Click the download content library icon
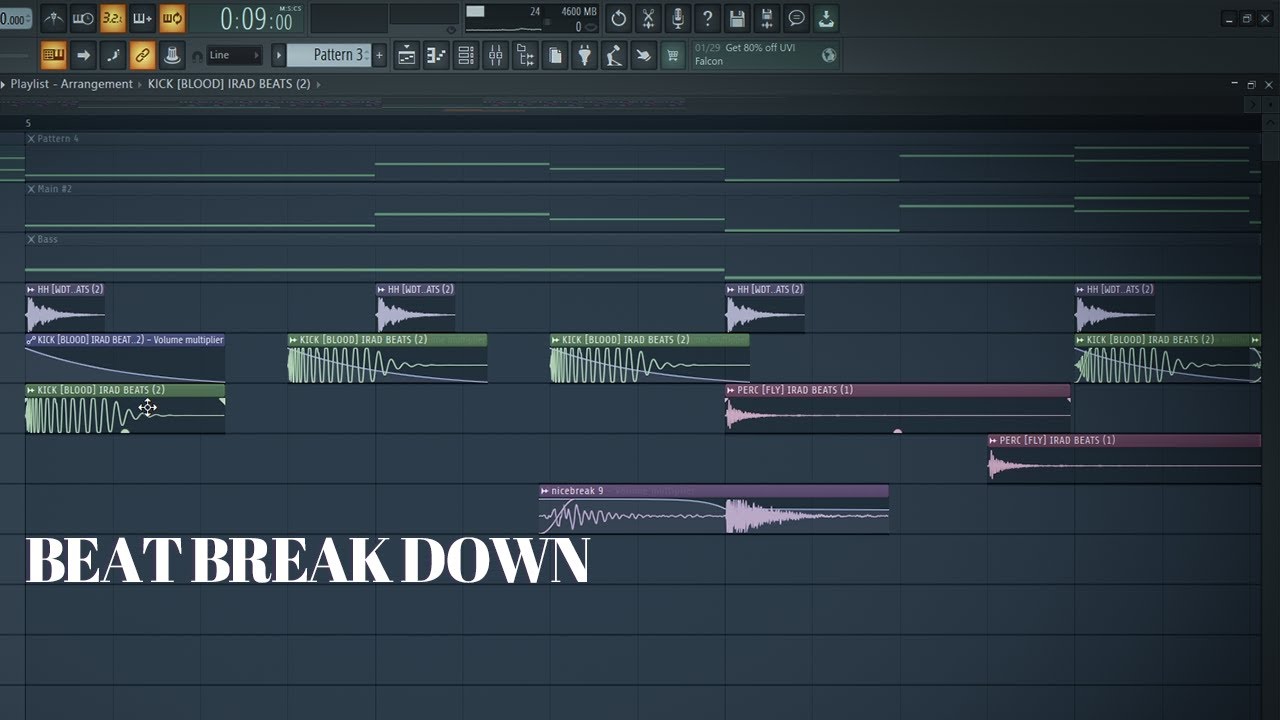 826,18
